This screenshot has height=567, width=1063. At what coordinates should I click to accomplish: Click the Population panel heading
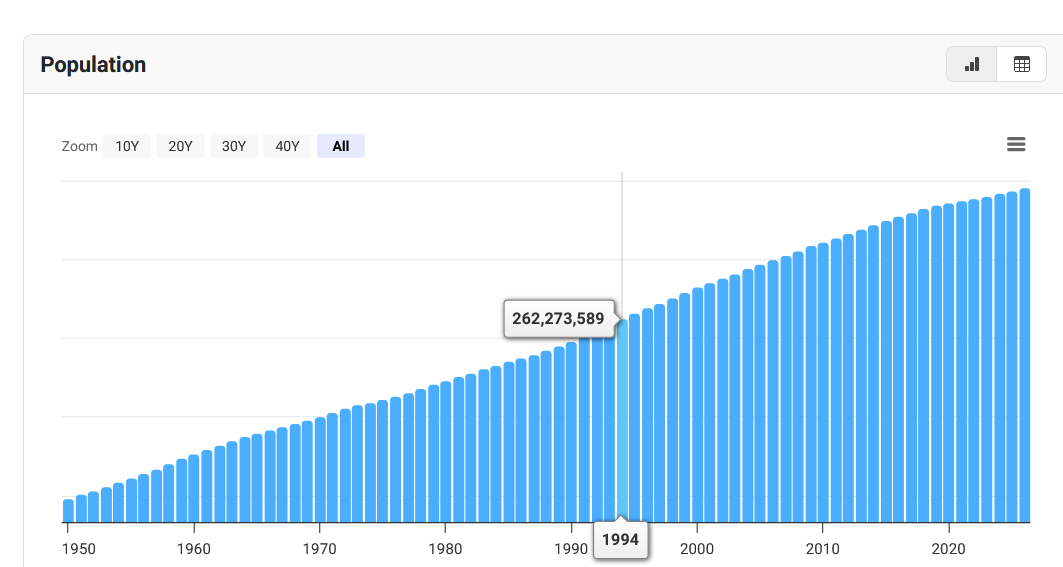(x=94, y=64)
